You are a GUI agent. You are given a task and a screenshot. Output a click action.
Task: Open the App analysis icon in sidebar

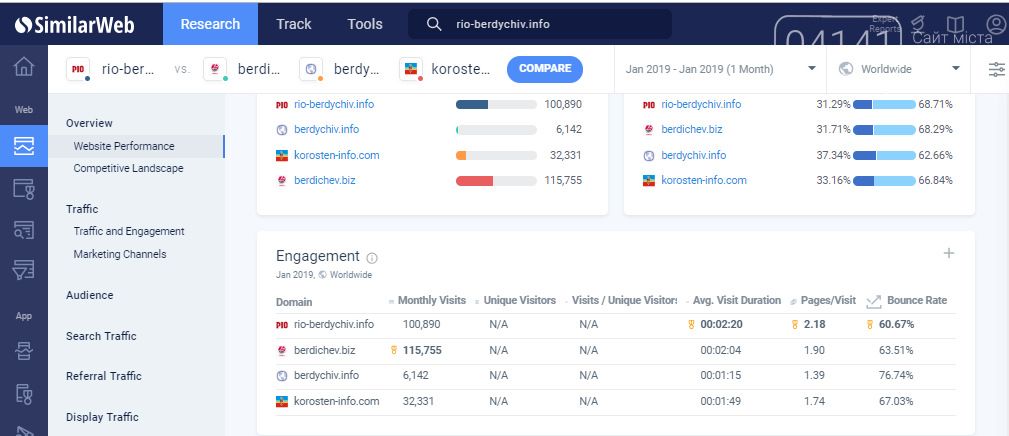click(x=24, y=352)
